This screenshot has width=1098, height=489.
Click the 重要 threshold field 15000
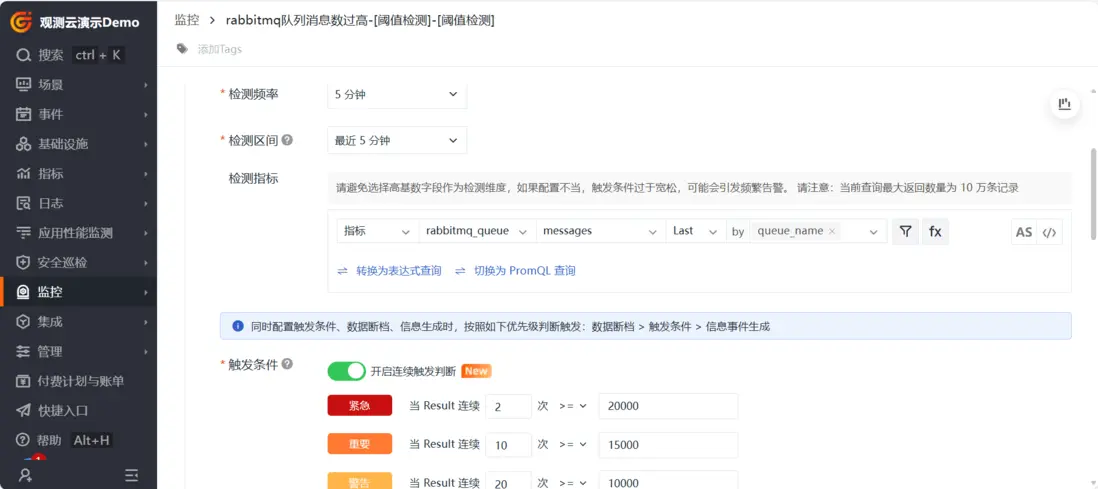pyautogui.click(x=668, y=445)
